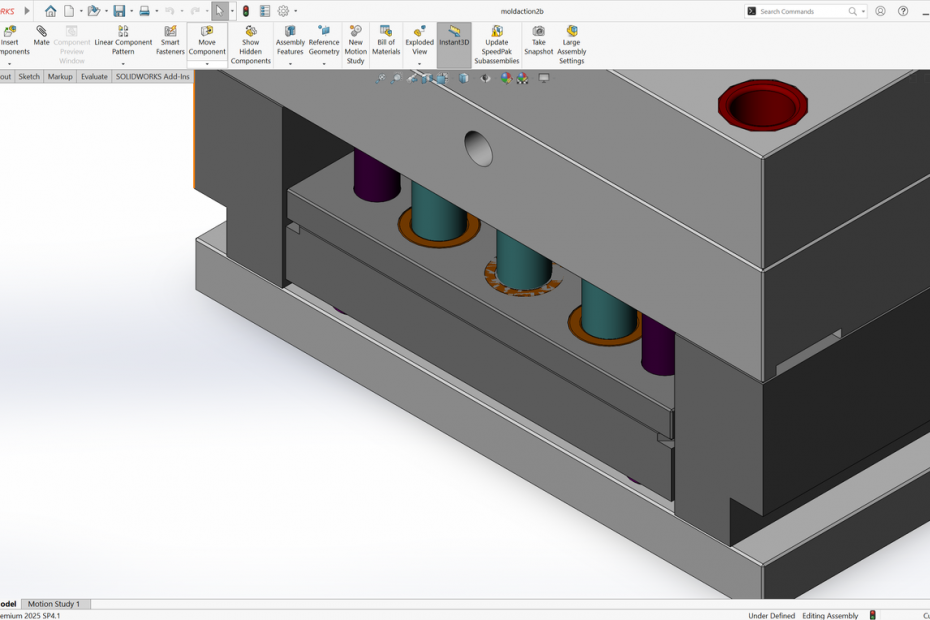Viewport: 930px width, 620px height.
Task: Click the Mate tool paperclip icon
Action: tap(41, 31)
